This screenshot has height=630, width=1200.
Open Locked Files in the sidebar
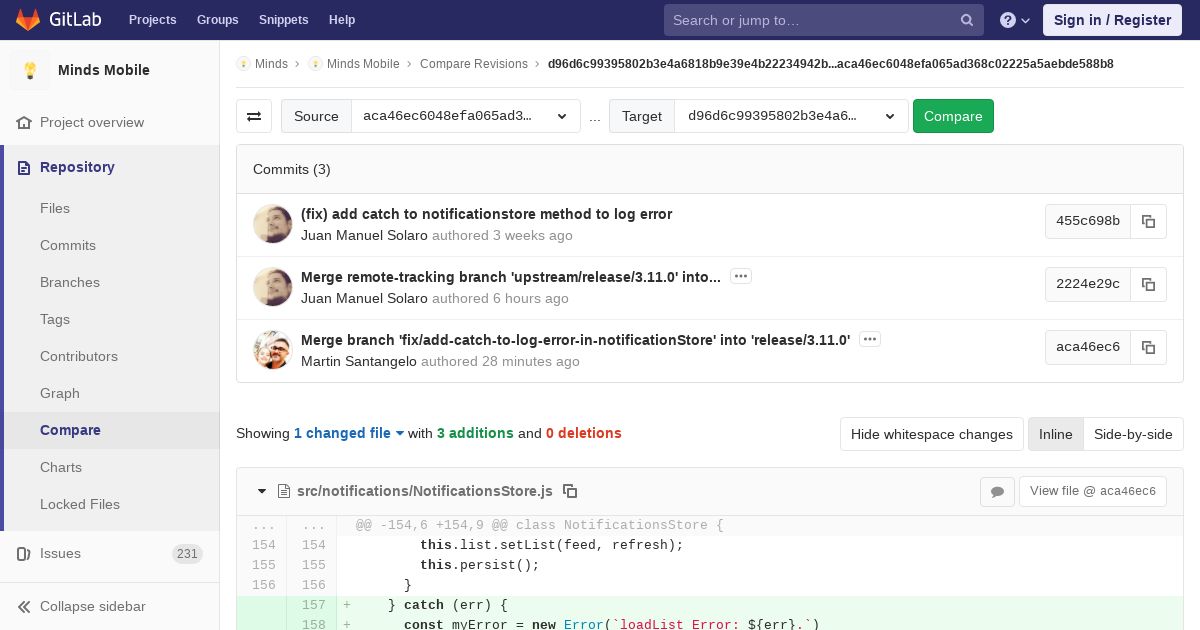80,504
